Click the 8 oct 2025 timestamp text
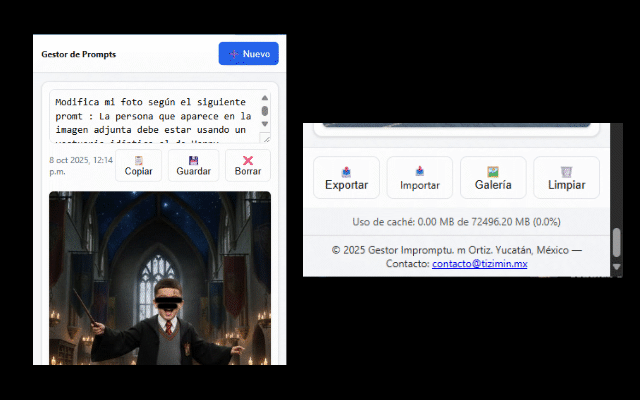 [81, 166]
